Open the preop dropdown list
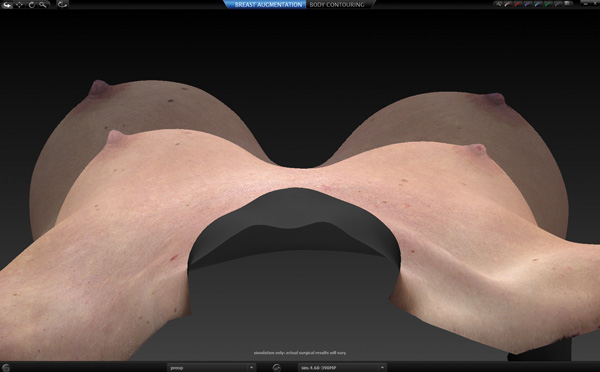This screenshot has height=372, width=600. 211,367
